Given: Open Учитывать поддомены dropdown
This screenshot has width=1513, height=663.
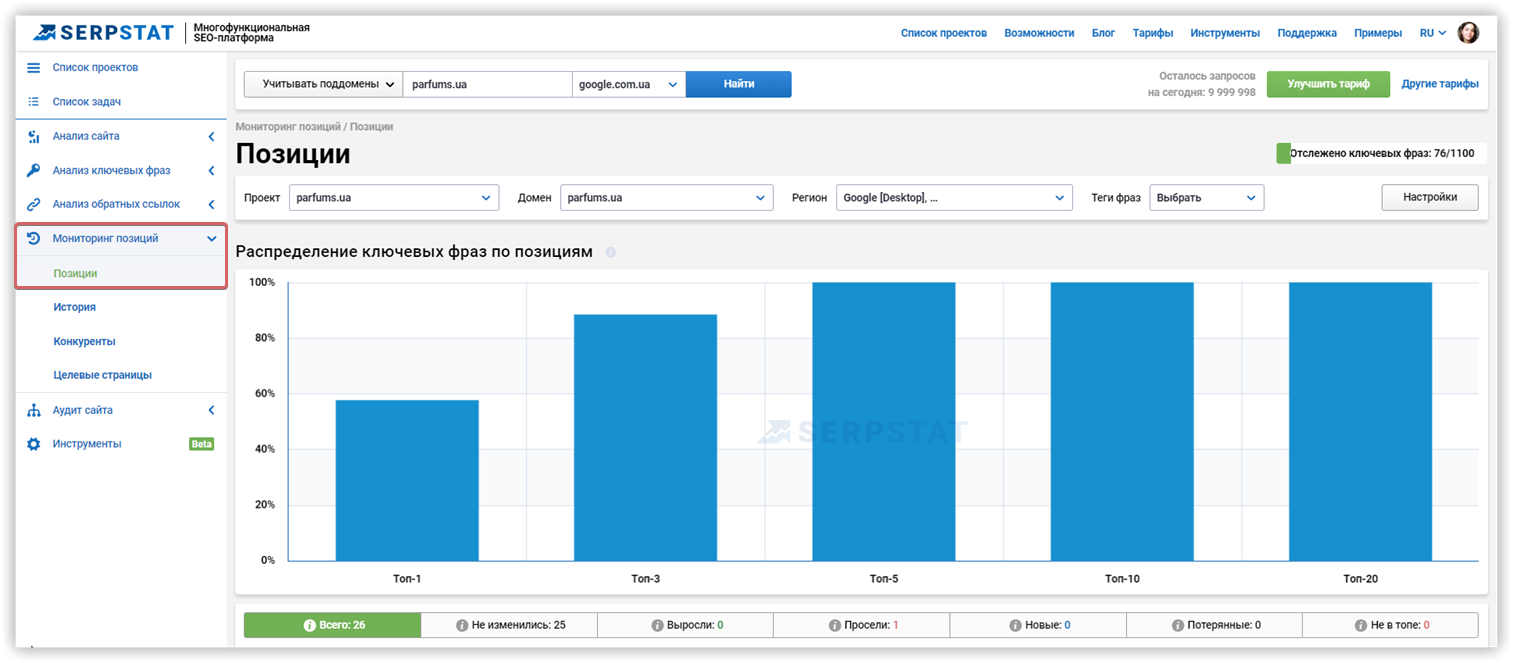Looking at the screenshot, I should (x=323, y=84).
